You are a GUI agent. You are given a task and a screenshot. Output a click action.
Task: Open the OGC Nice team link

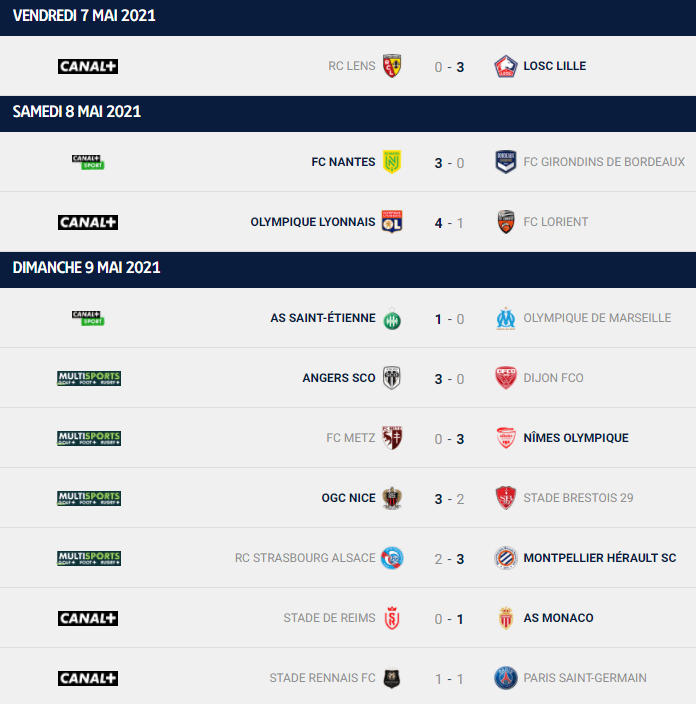click(x=348, y=498)
